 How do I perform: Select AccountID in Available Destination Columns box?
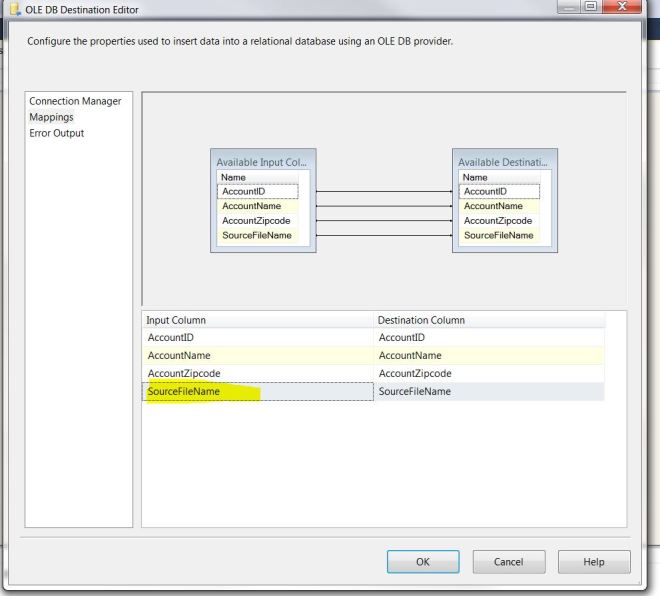(x=499, y=191)
